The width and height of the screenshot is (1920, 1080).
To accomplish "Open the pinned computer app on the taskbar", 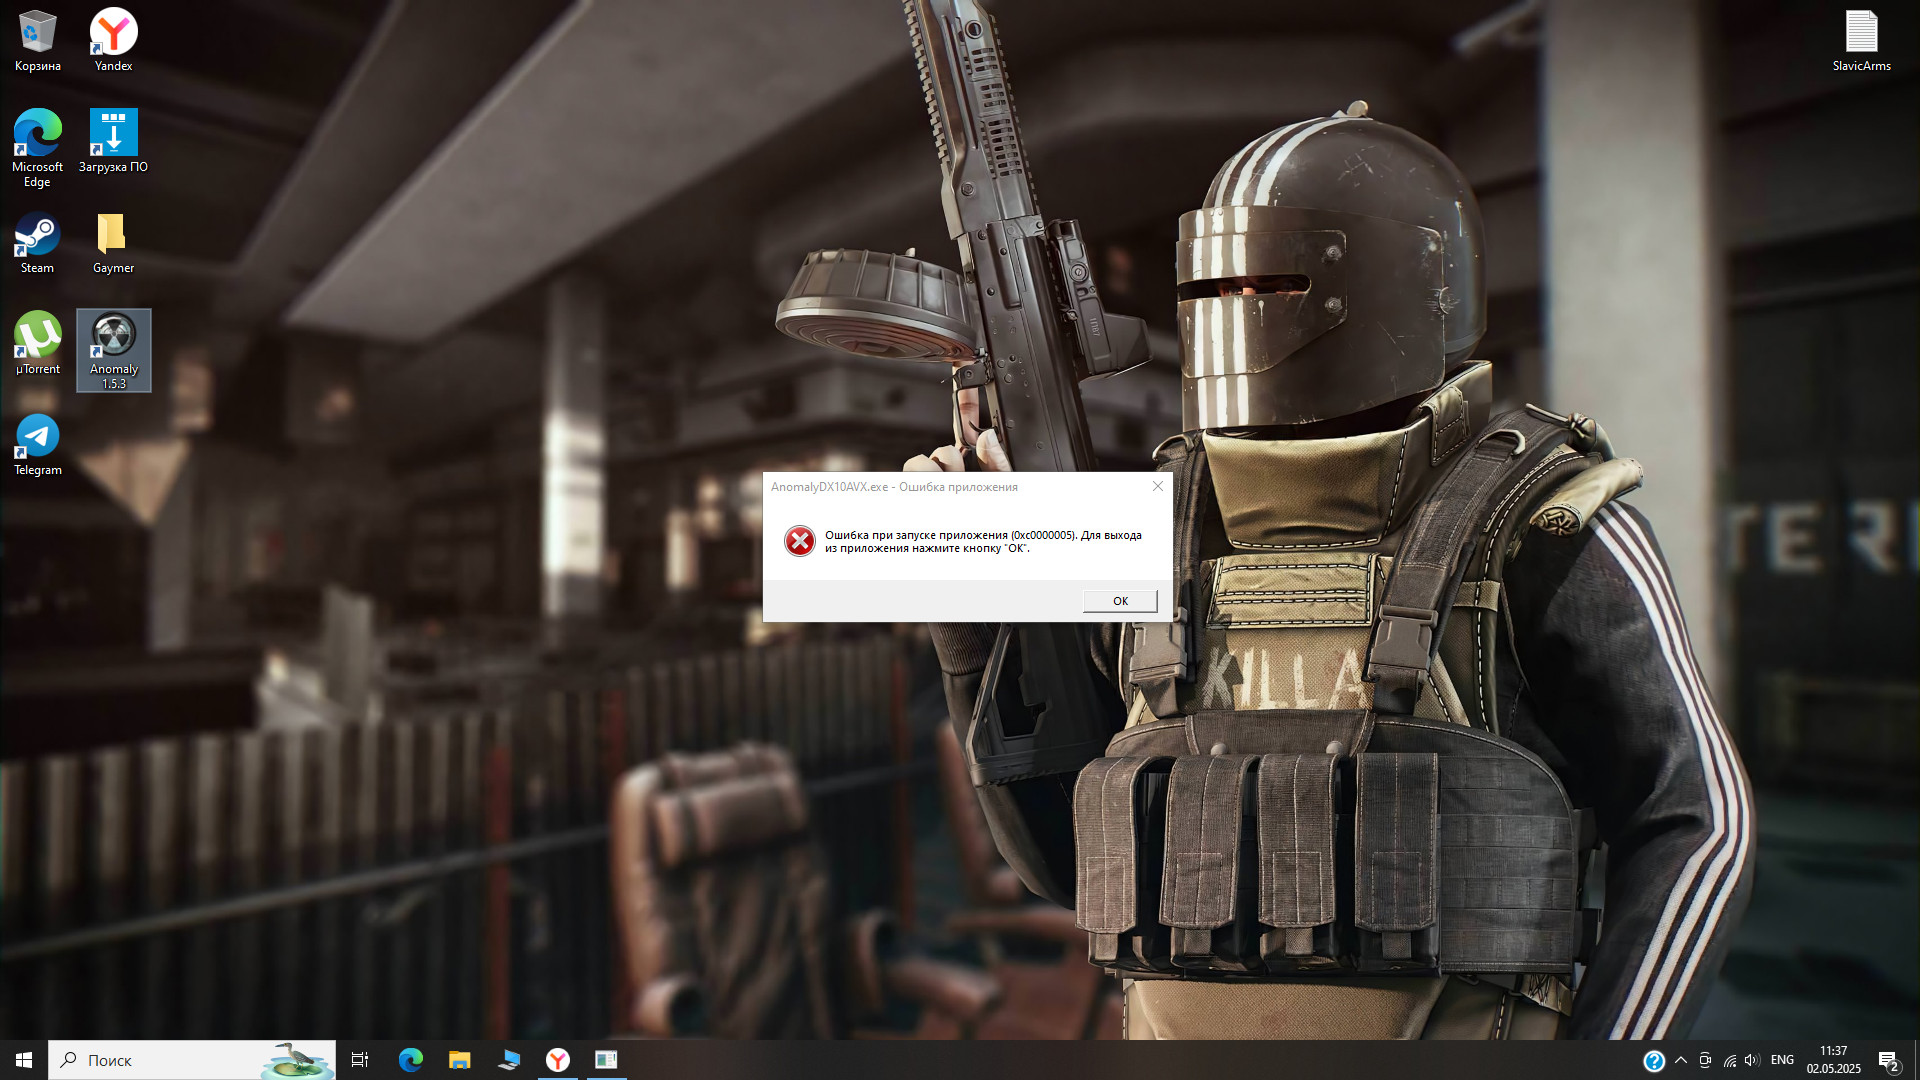I will 509,1060.
